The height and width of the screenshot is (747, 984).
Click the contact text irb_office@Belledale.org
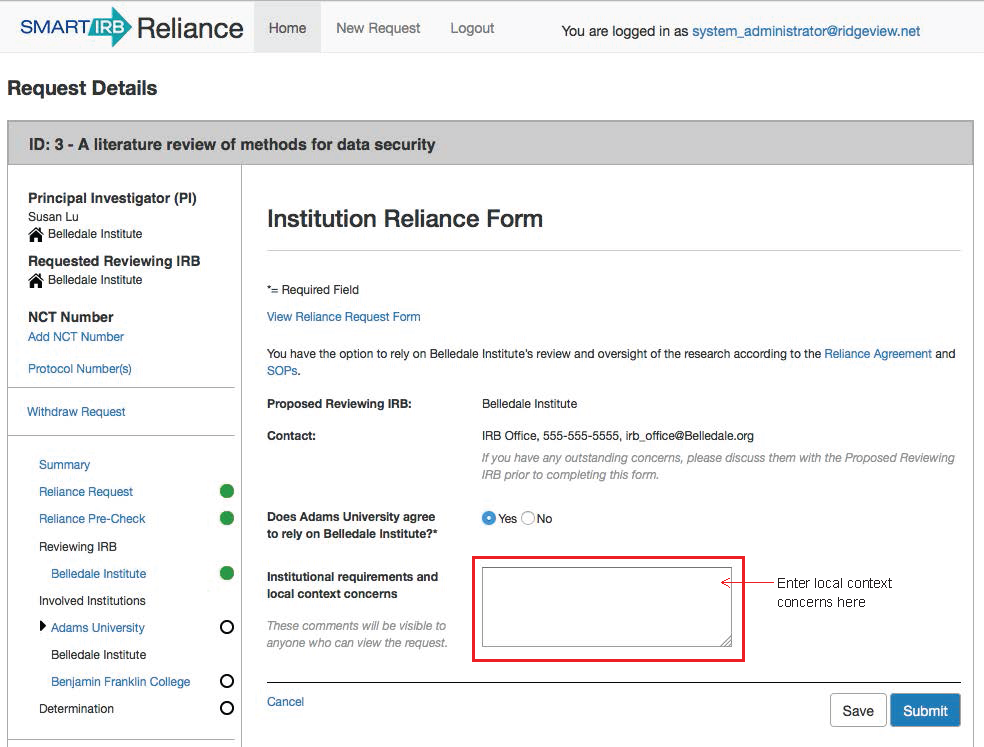[x=690, y=436]
